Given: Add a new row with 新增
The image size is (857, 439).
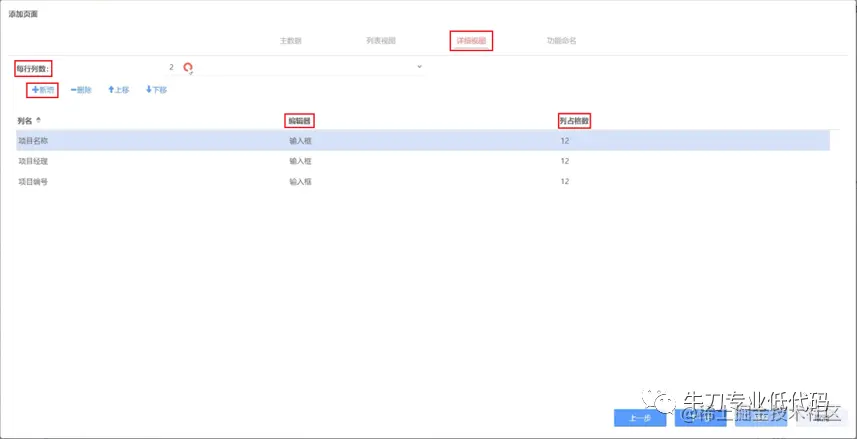Looking at the screenshot, I should pyautogui.click(x=43, y=90).
